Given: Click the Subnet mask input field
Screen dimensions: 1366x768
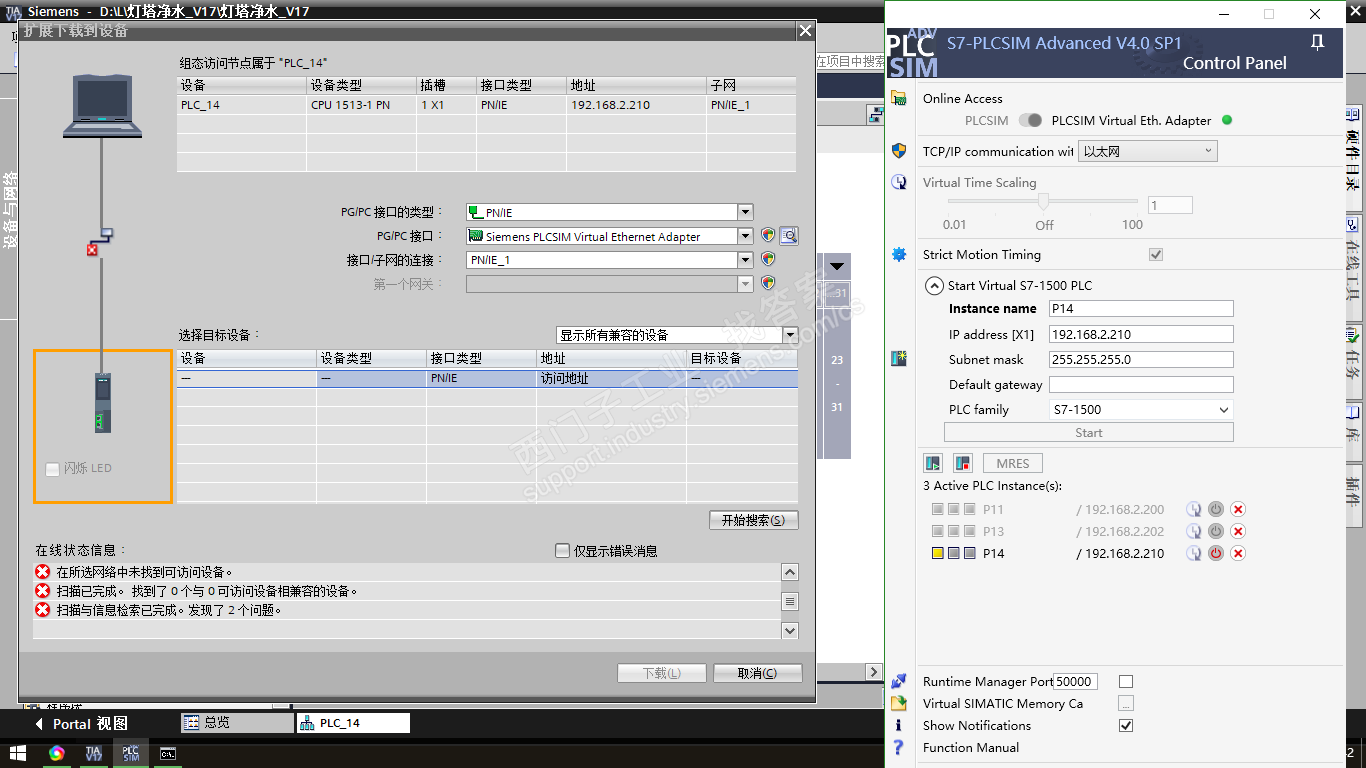Looking at the screenshot, I should [1141, 359].
